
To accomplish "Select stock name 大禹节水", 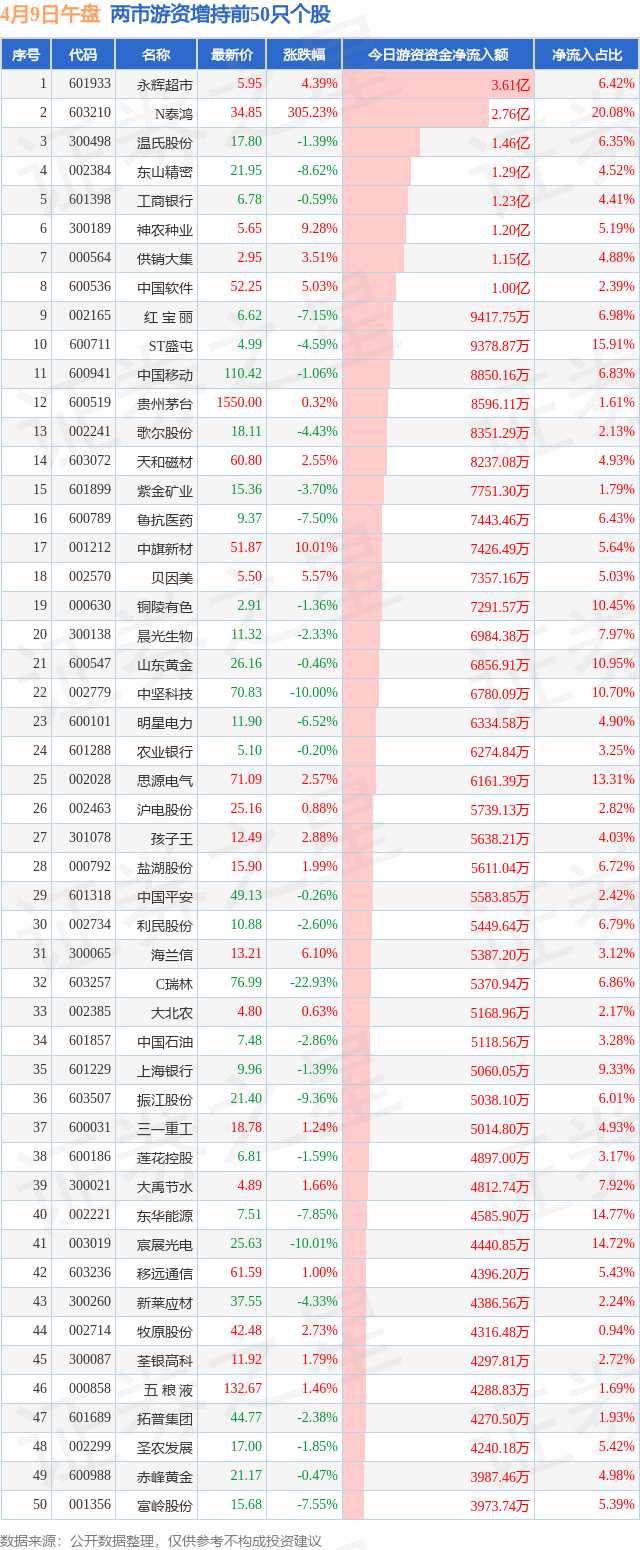I will (165, 1186).
